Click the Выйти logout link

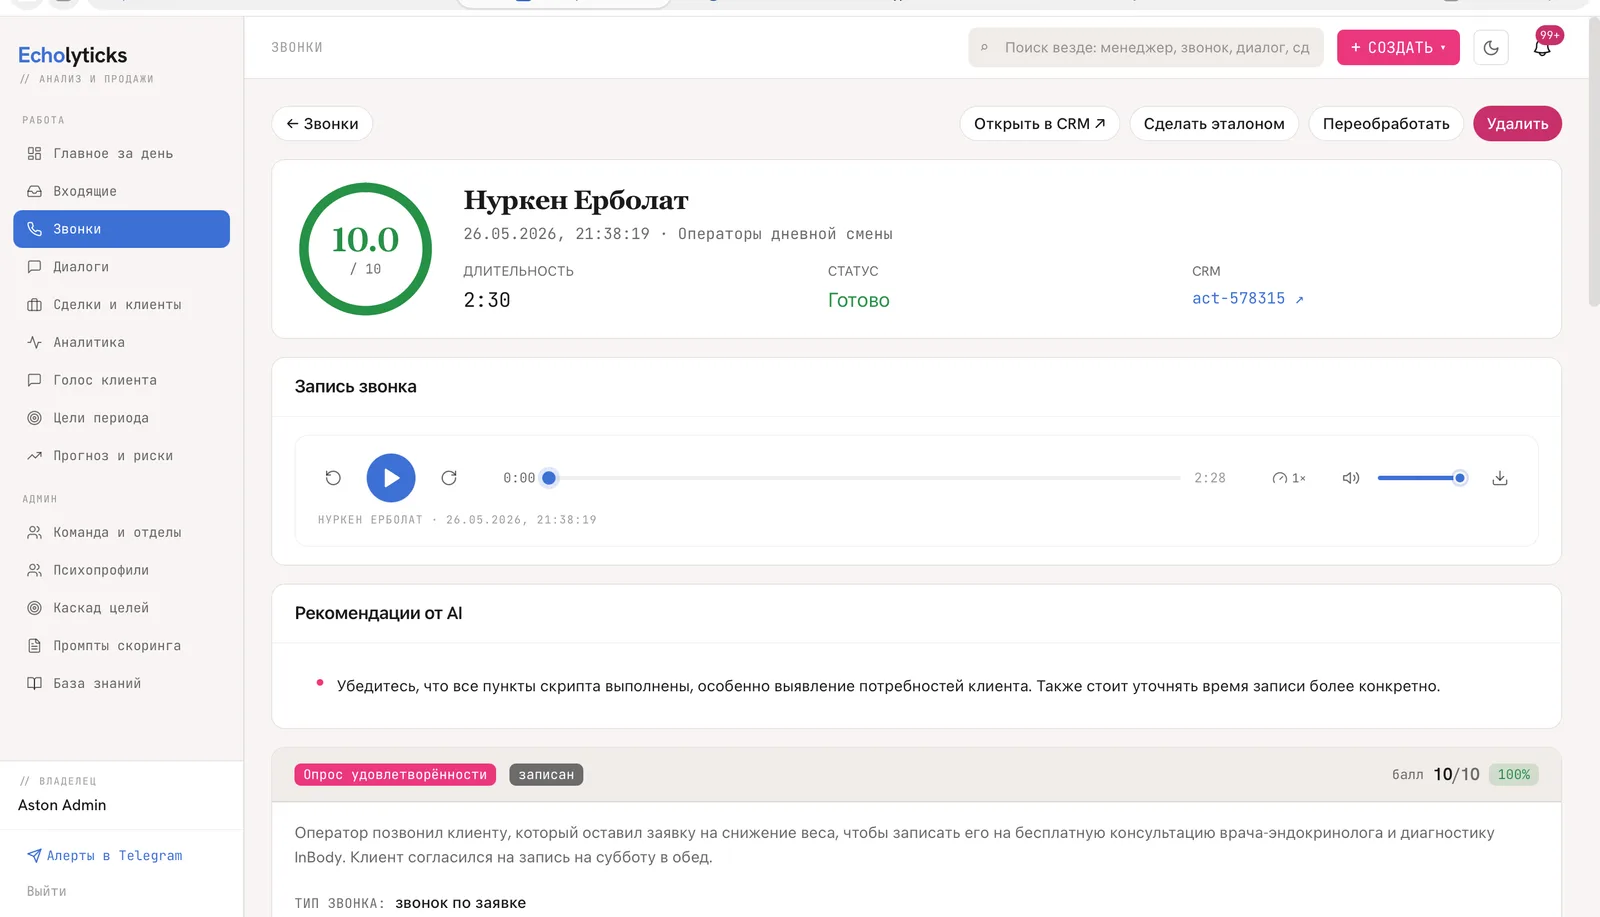pos(47,891)
